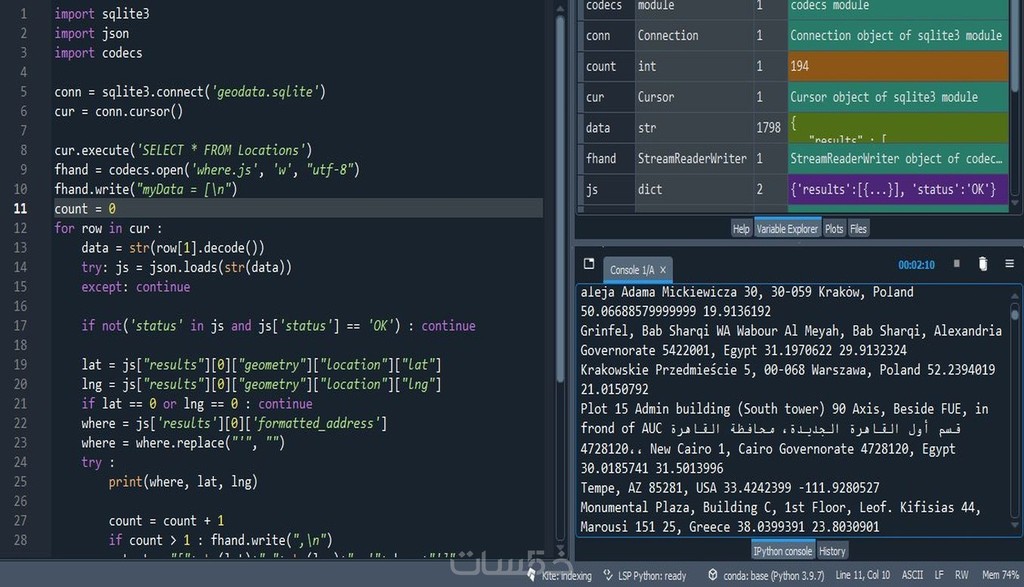Click the console line 'Tempe, AZ 85281, USA'
Screen dimensions: 1024x587
[653, 488]
